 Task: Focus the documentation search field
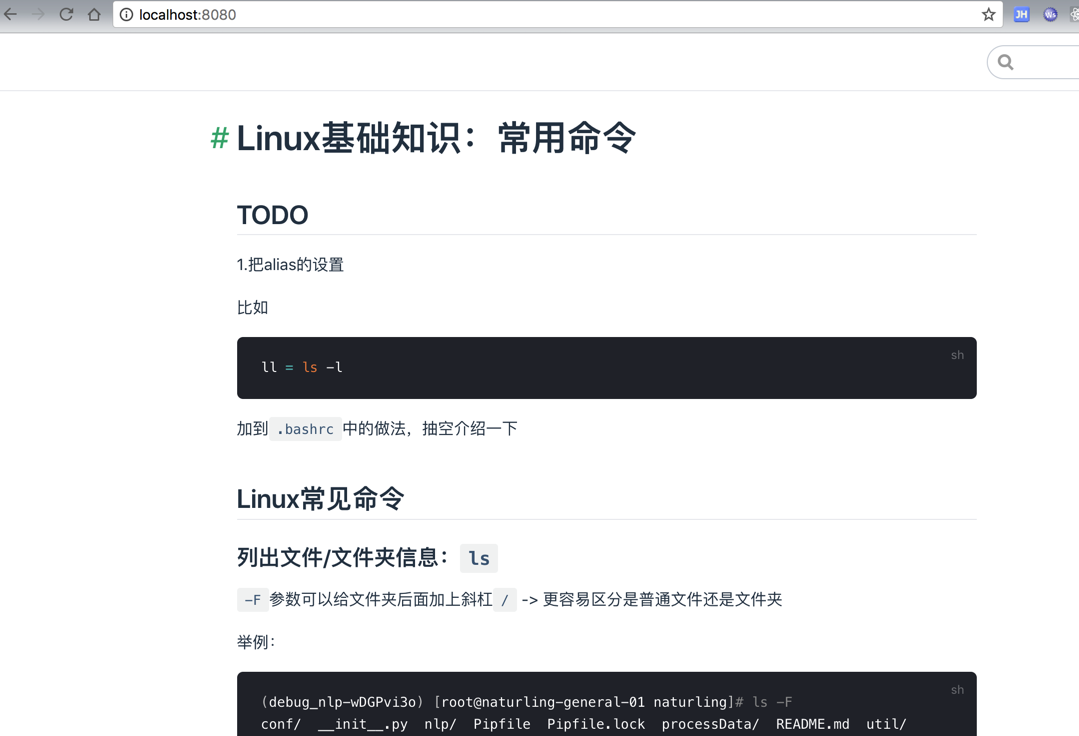[1045, 63]
